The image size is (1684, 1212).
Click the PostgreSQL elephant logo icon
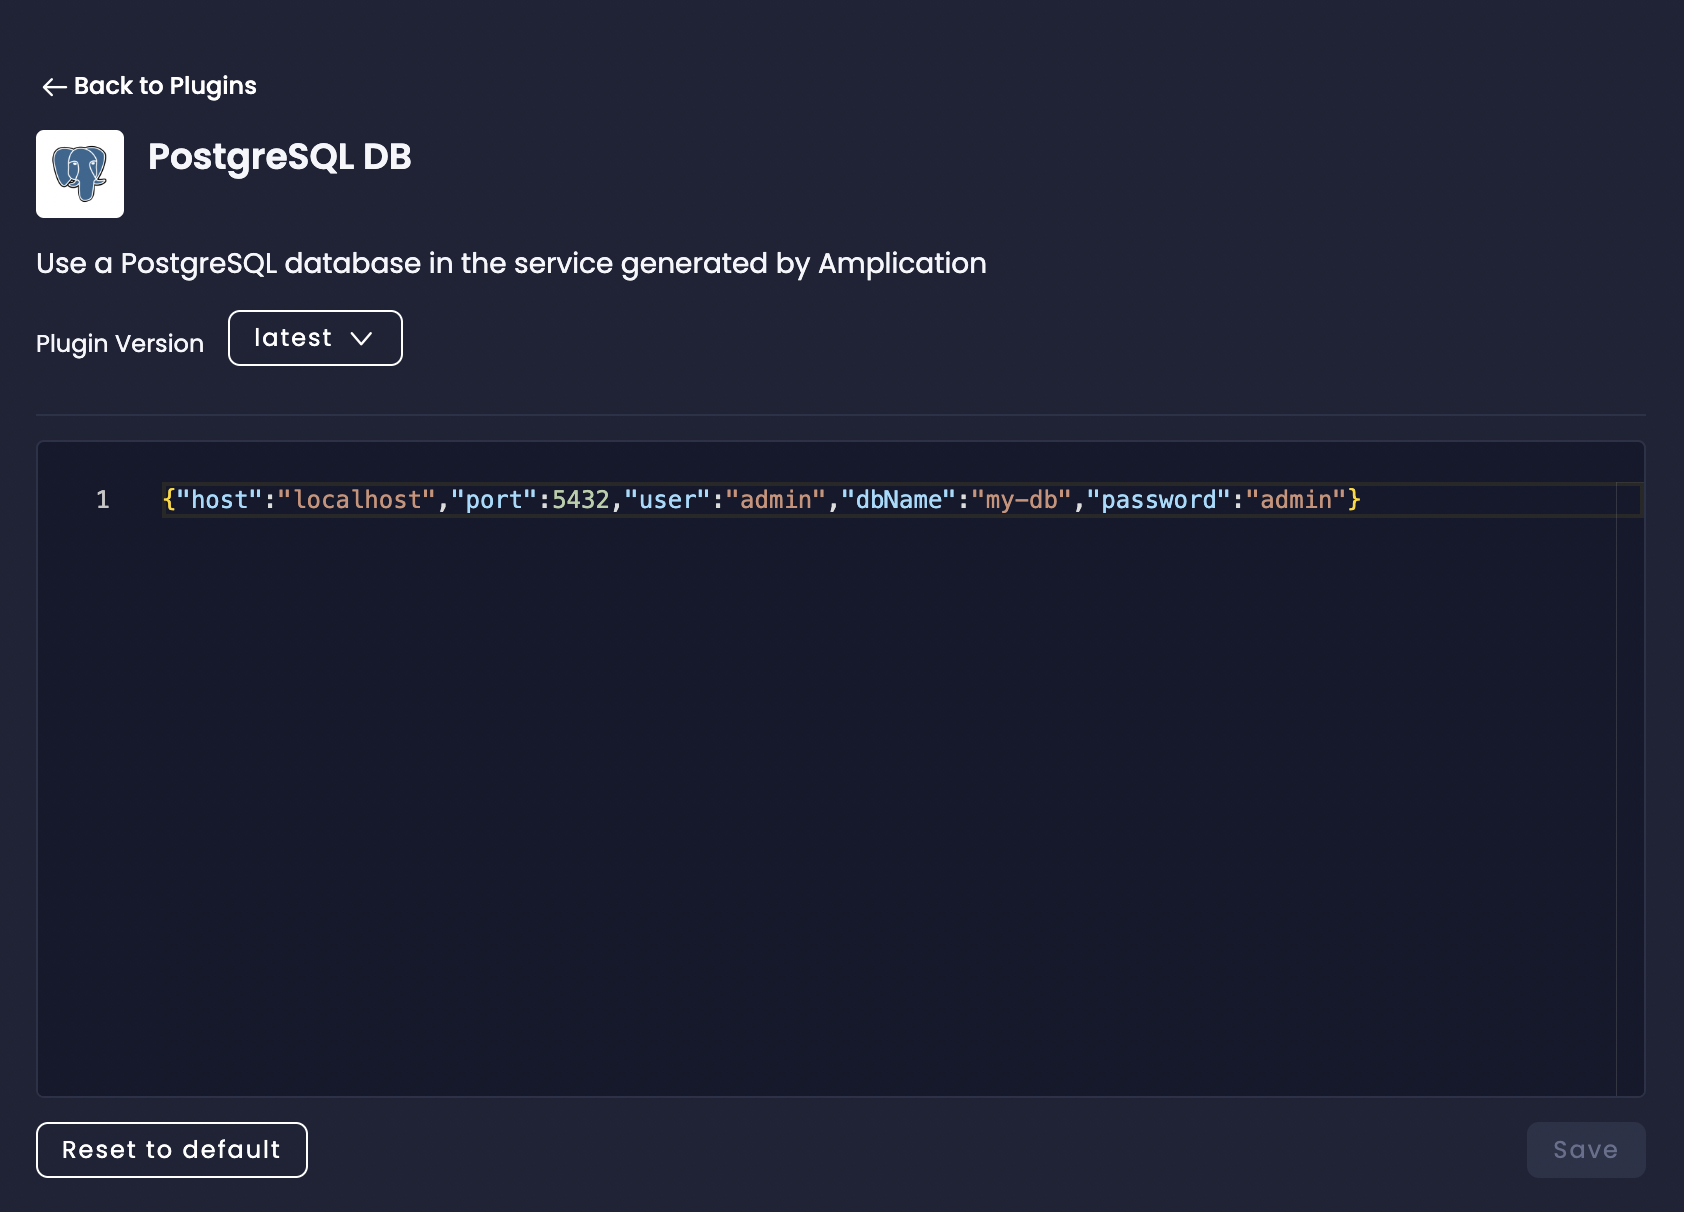click(x=80, y=174)
